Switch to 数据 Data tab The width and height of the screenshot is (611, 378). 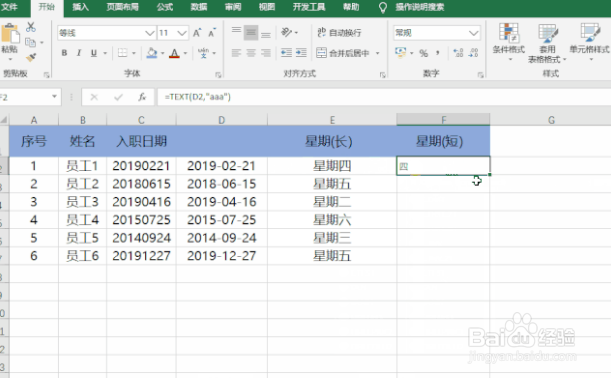(199, 7)
